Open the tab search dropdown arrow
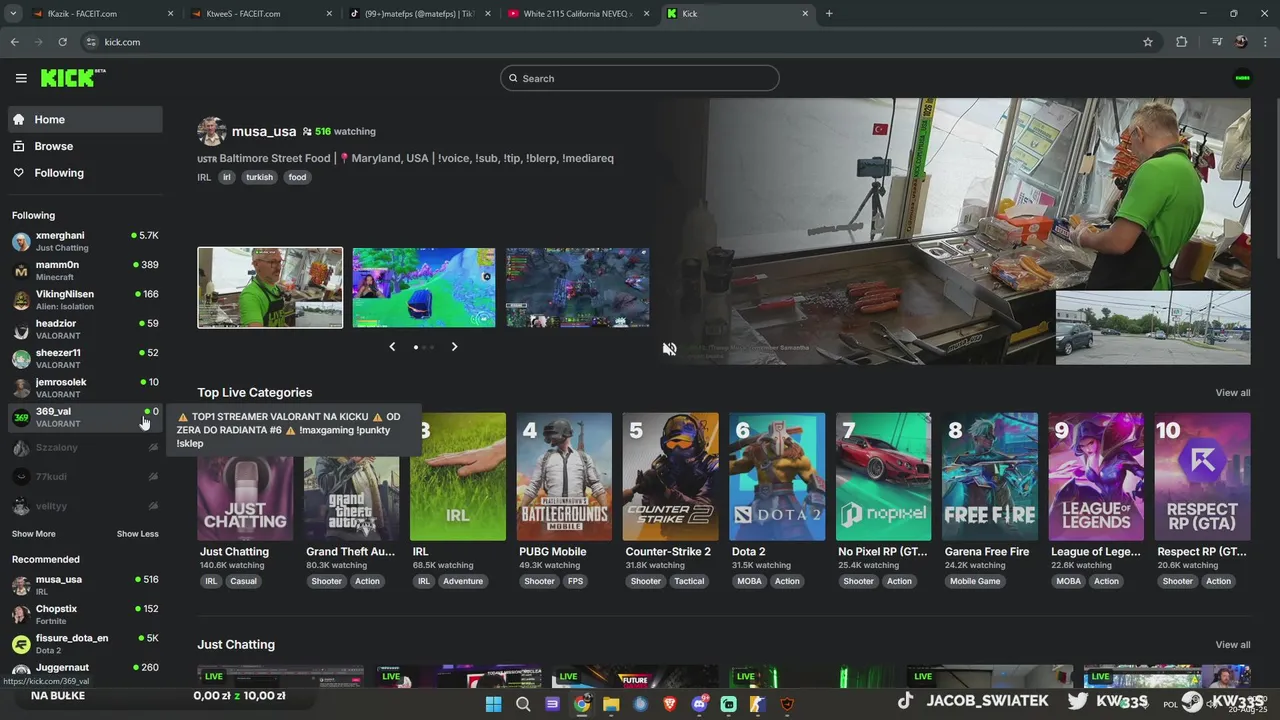Image resolution: width=1280 pixels, height=720 pixels. (13, 14)
